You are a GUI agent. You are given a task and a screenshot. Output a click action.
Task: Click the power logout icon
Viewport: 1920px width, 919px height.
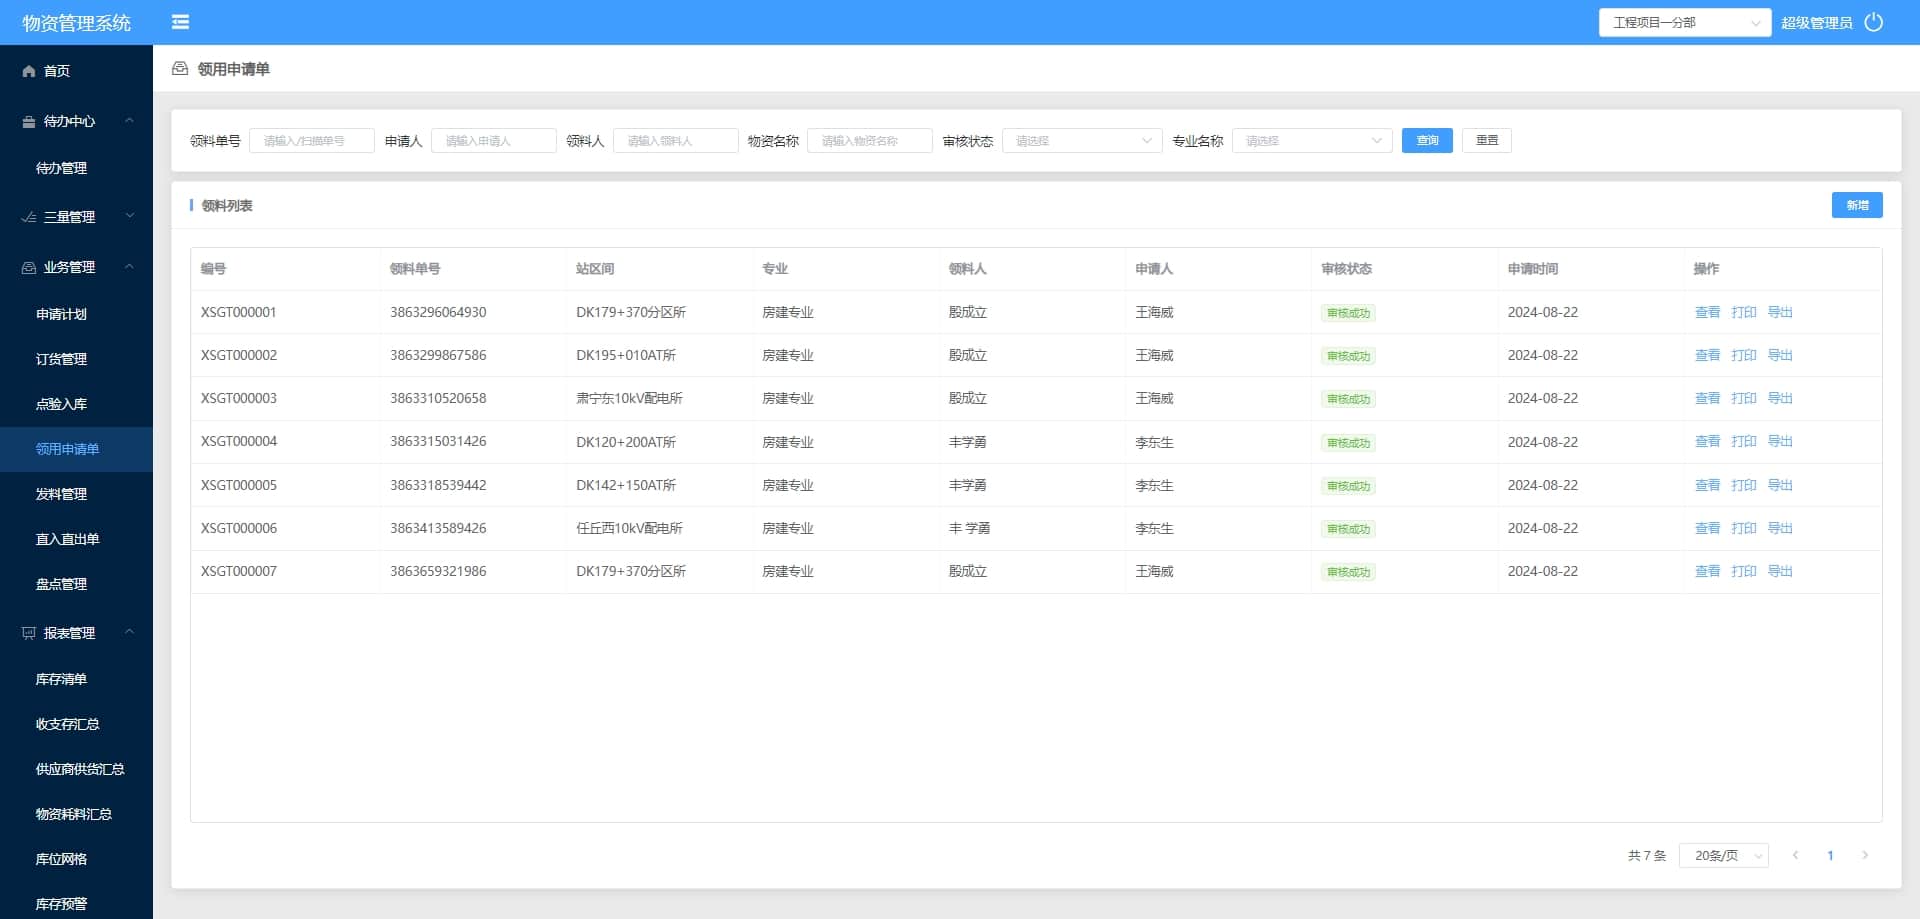point(1874,22)
